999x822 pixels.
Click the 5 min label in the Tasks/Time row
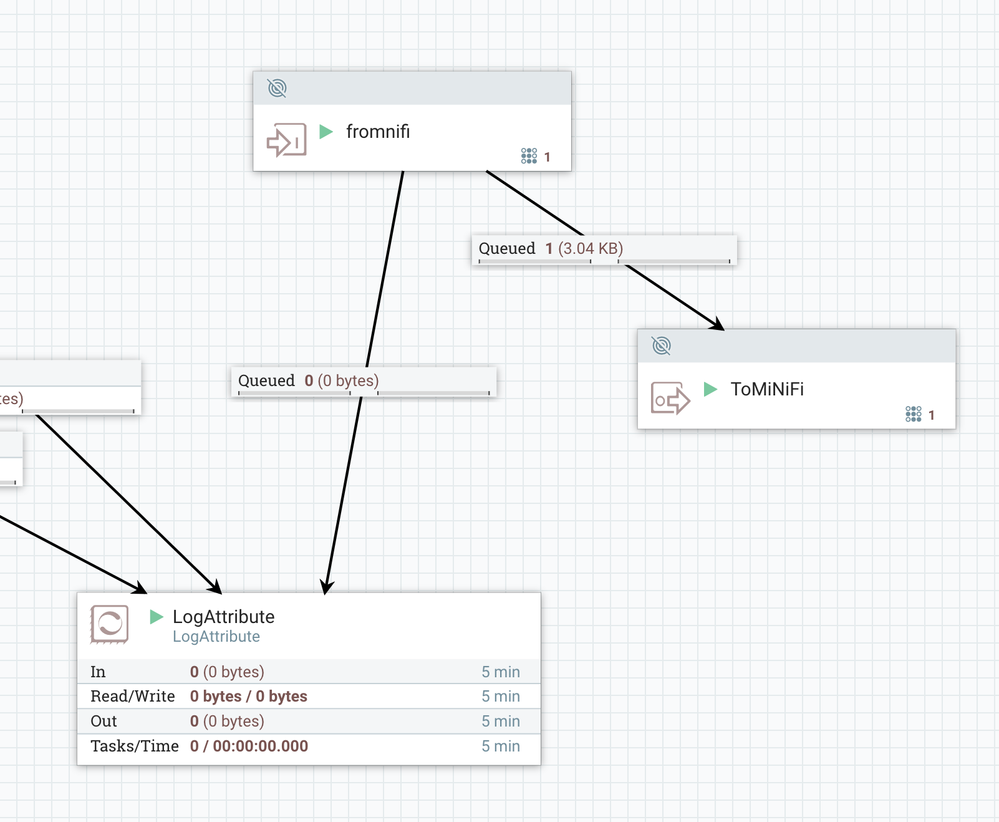point(501,746)
